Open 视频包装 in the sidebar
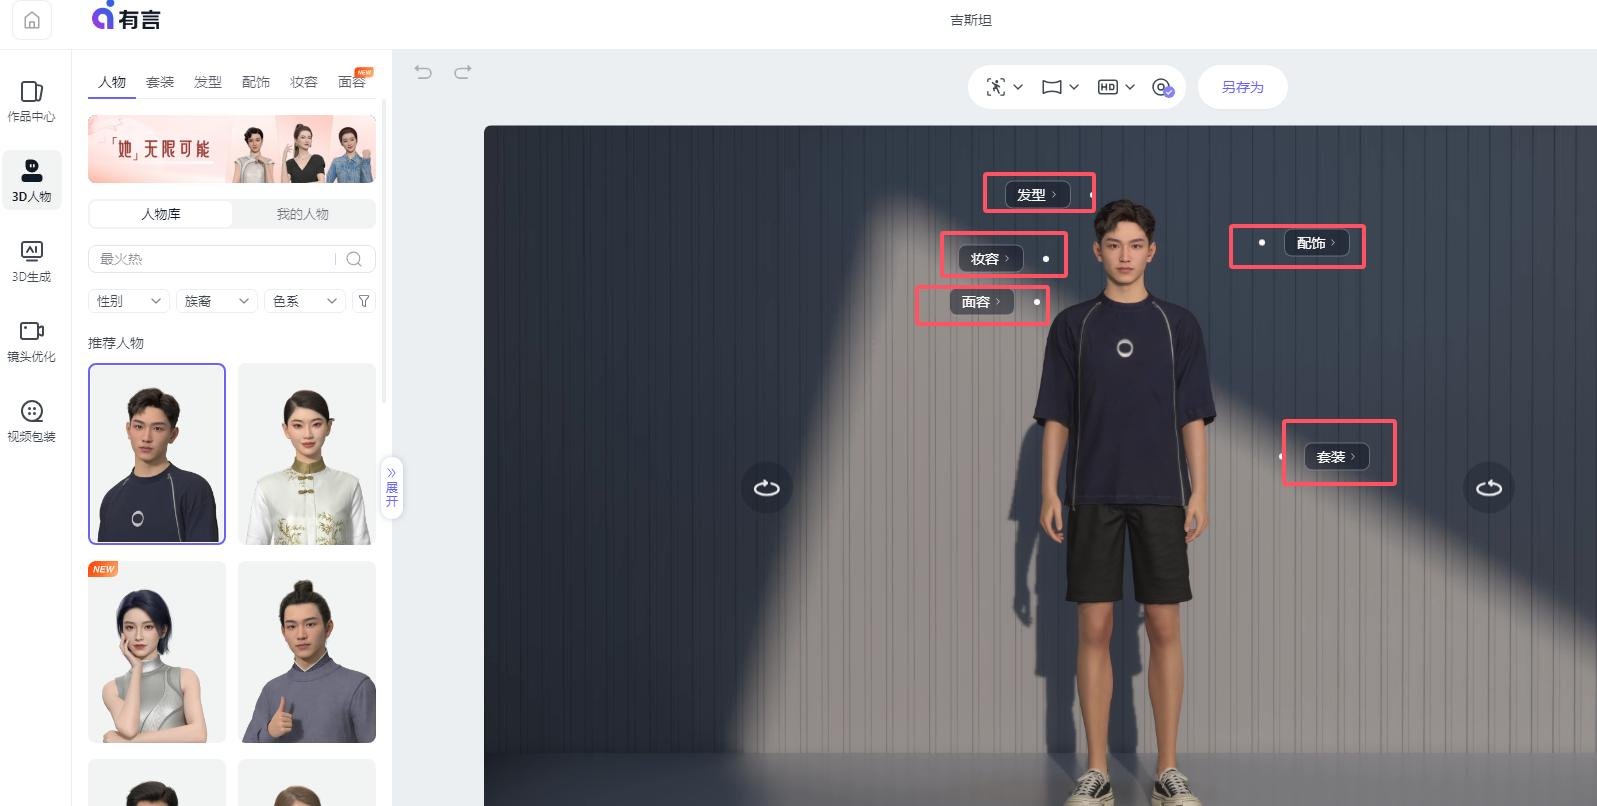The width and height of the screenshot is (1597, 806). point(31,420)
